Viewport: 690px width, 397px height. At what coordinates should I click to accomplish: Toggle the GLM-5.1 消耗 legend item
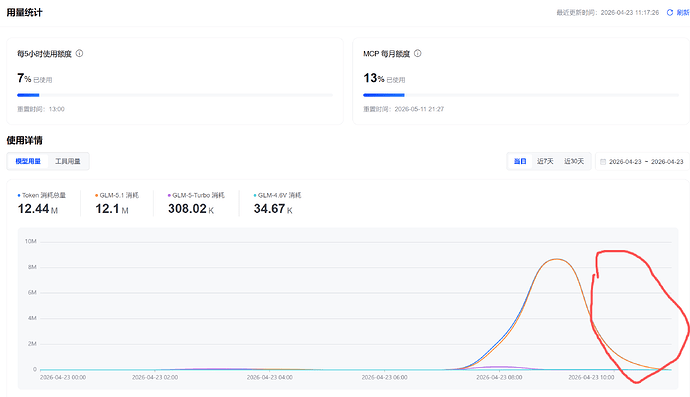pyautogui.click(x=117, y=195)
